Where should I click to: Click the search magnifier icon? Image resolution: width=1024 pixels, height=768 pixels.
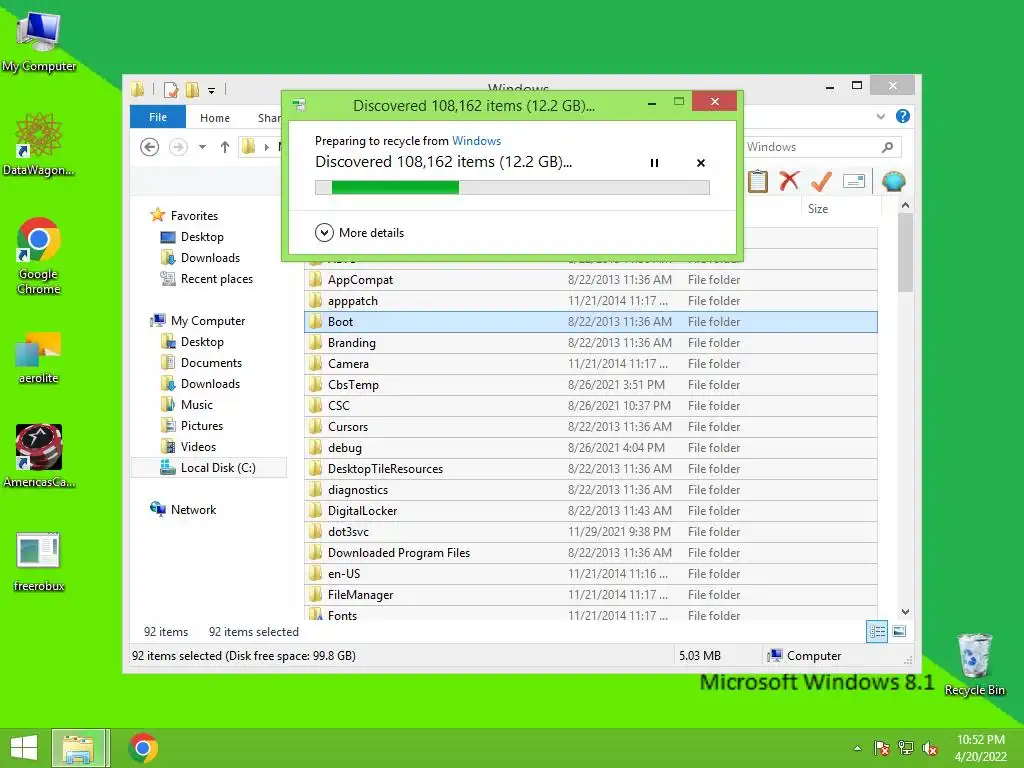click(888, 147)
